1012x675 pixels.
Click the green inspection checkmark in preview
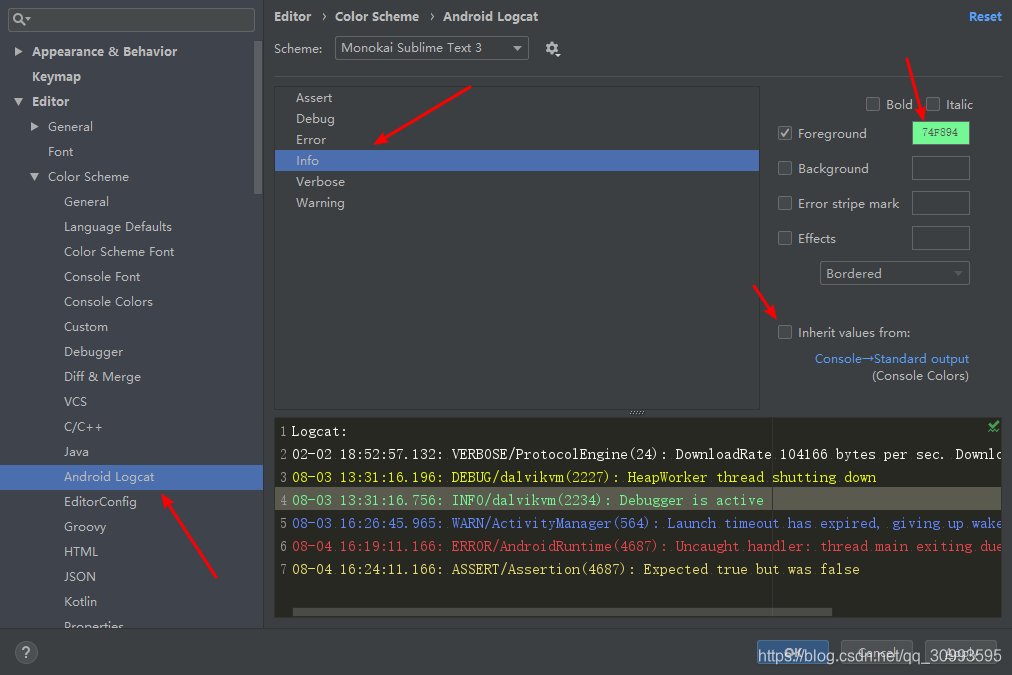[x=993, y=426]
